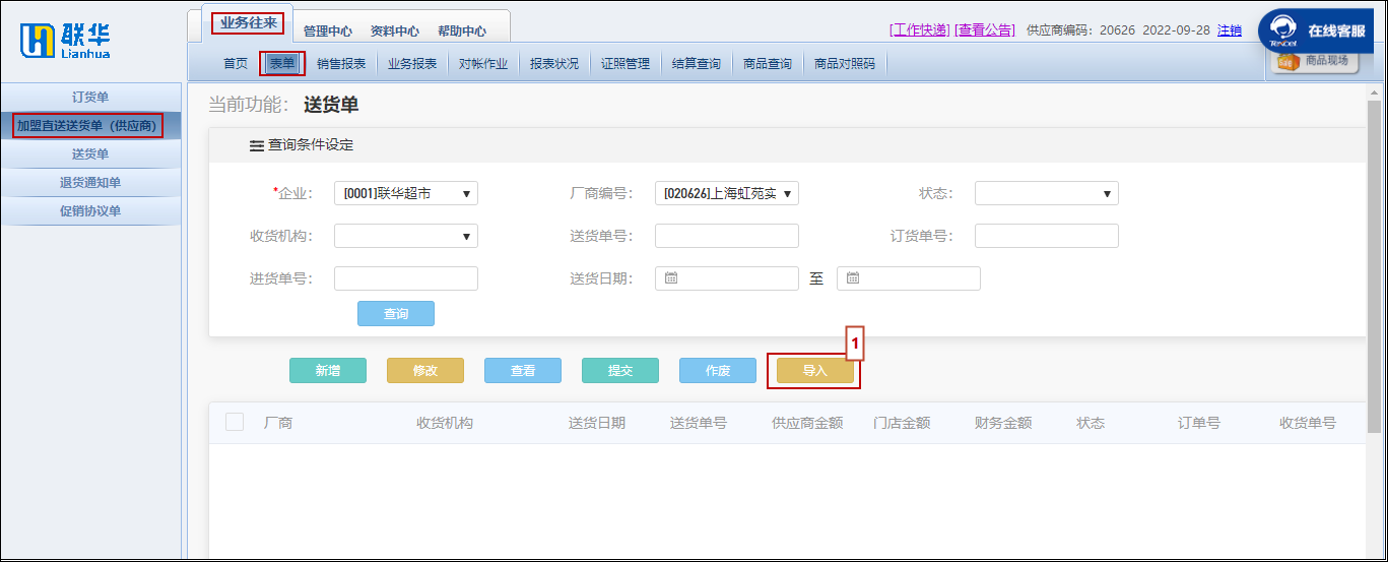Image resolution: width=1388 pixels, height=562 pixels.
Task: Select 加盟直送送货单（供应商） in sidebar
Action: tap(90, 126)
